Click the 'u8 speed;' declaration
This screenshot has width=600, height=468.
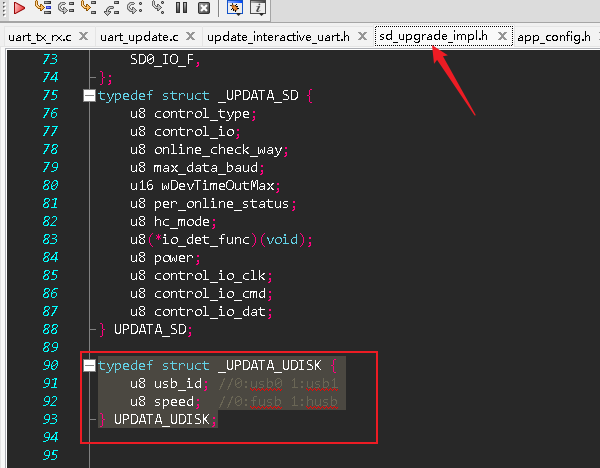(x=165, y=401)
